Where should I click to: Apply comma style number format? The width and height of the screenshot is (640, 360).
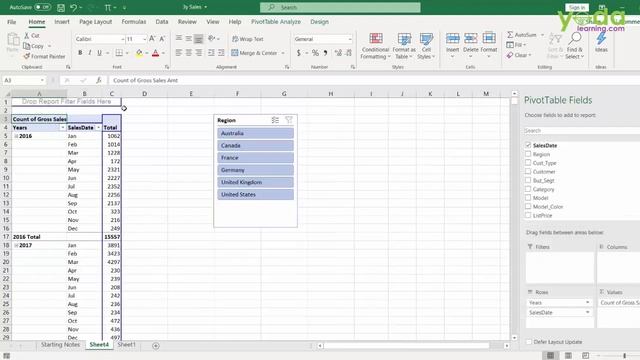click(325, 53)
